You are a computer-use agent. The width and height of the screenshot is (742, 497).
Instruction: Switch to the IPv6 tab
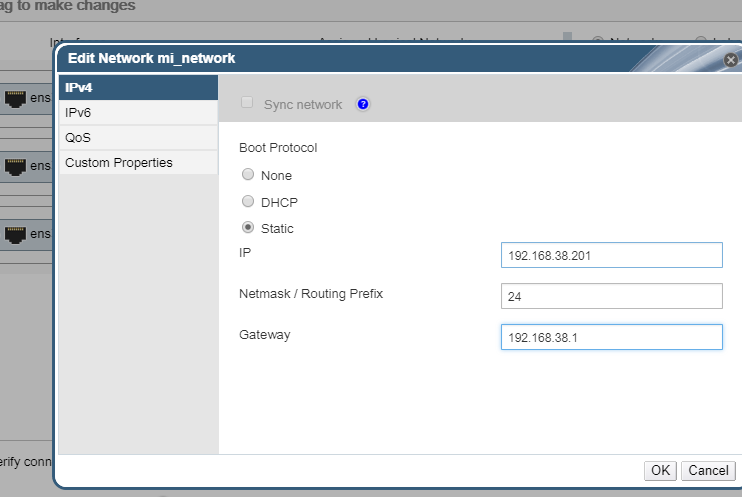pos(139,113)
